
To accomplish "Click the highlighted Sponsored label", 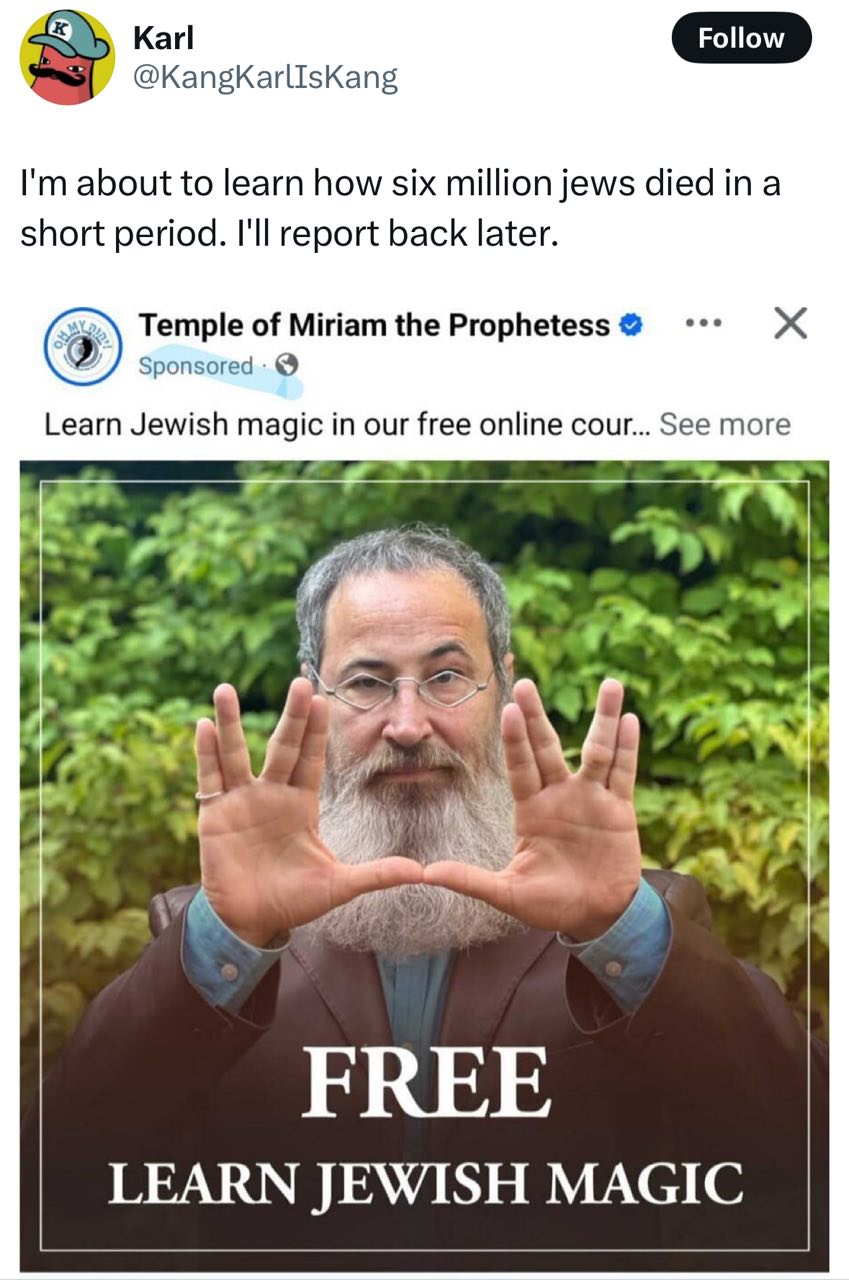I will tap(196, 366).
